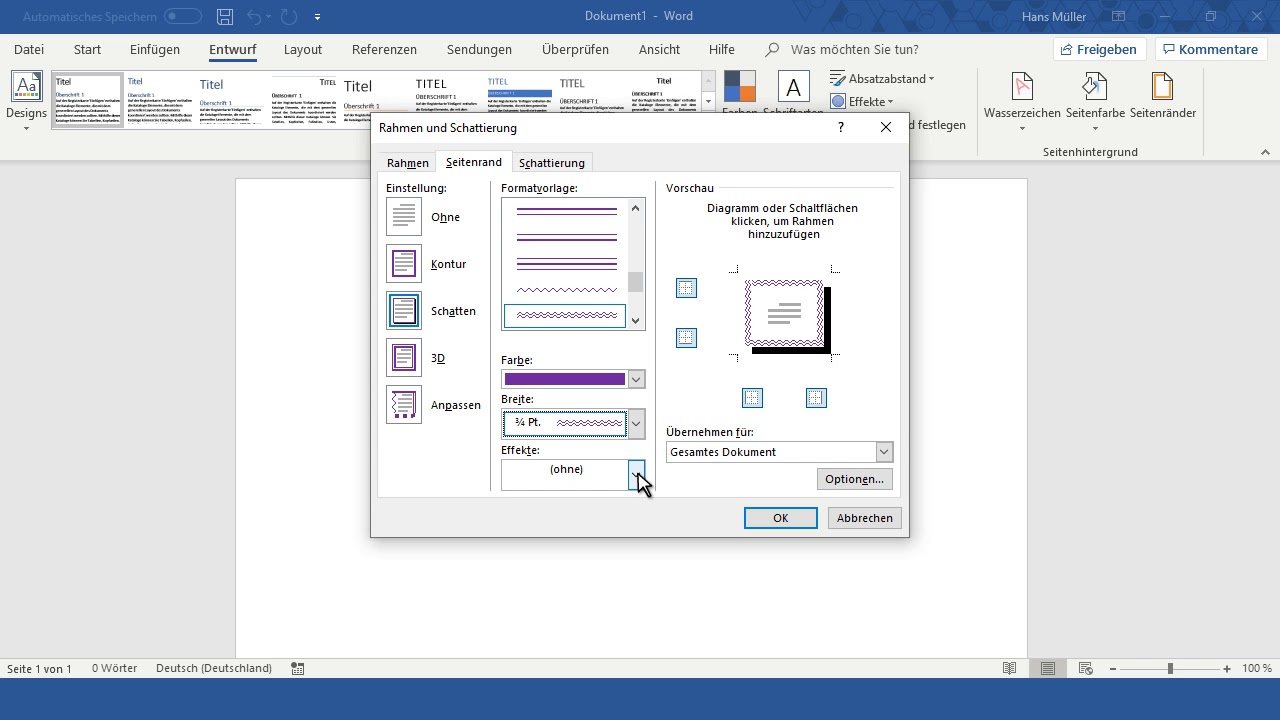Collapse the ribbon with the chevron
Viewport: 1280px width, 720px height.
click(1265, 152)
